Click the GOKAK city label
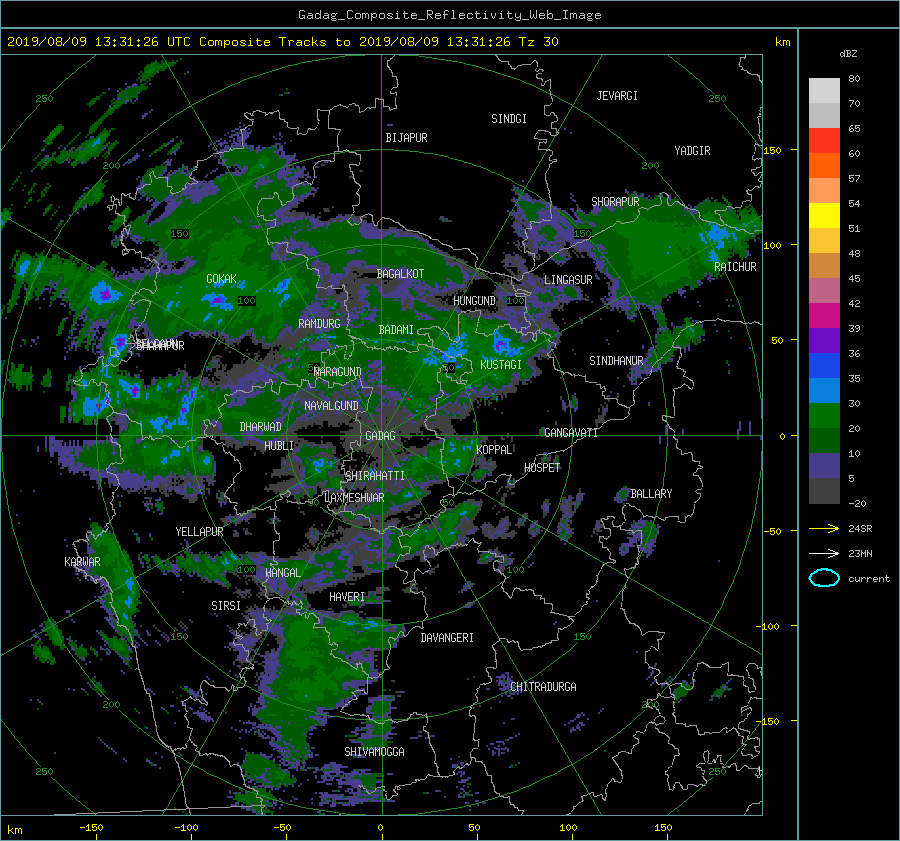900x841 pixels. 222,279
